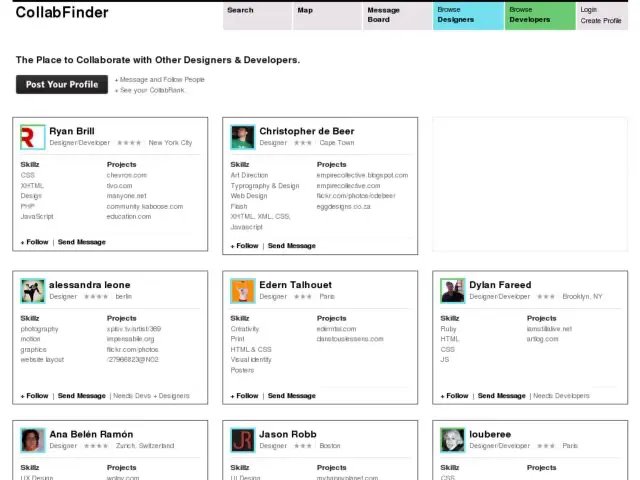This screenshot has width=640, height=480.
Task: Click Ana Belén Ramón's Zurich, Switzerland location
Action: coord(145,446)
